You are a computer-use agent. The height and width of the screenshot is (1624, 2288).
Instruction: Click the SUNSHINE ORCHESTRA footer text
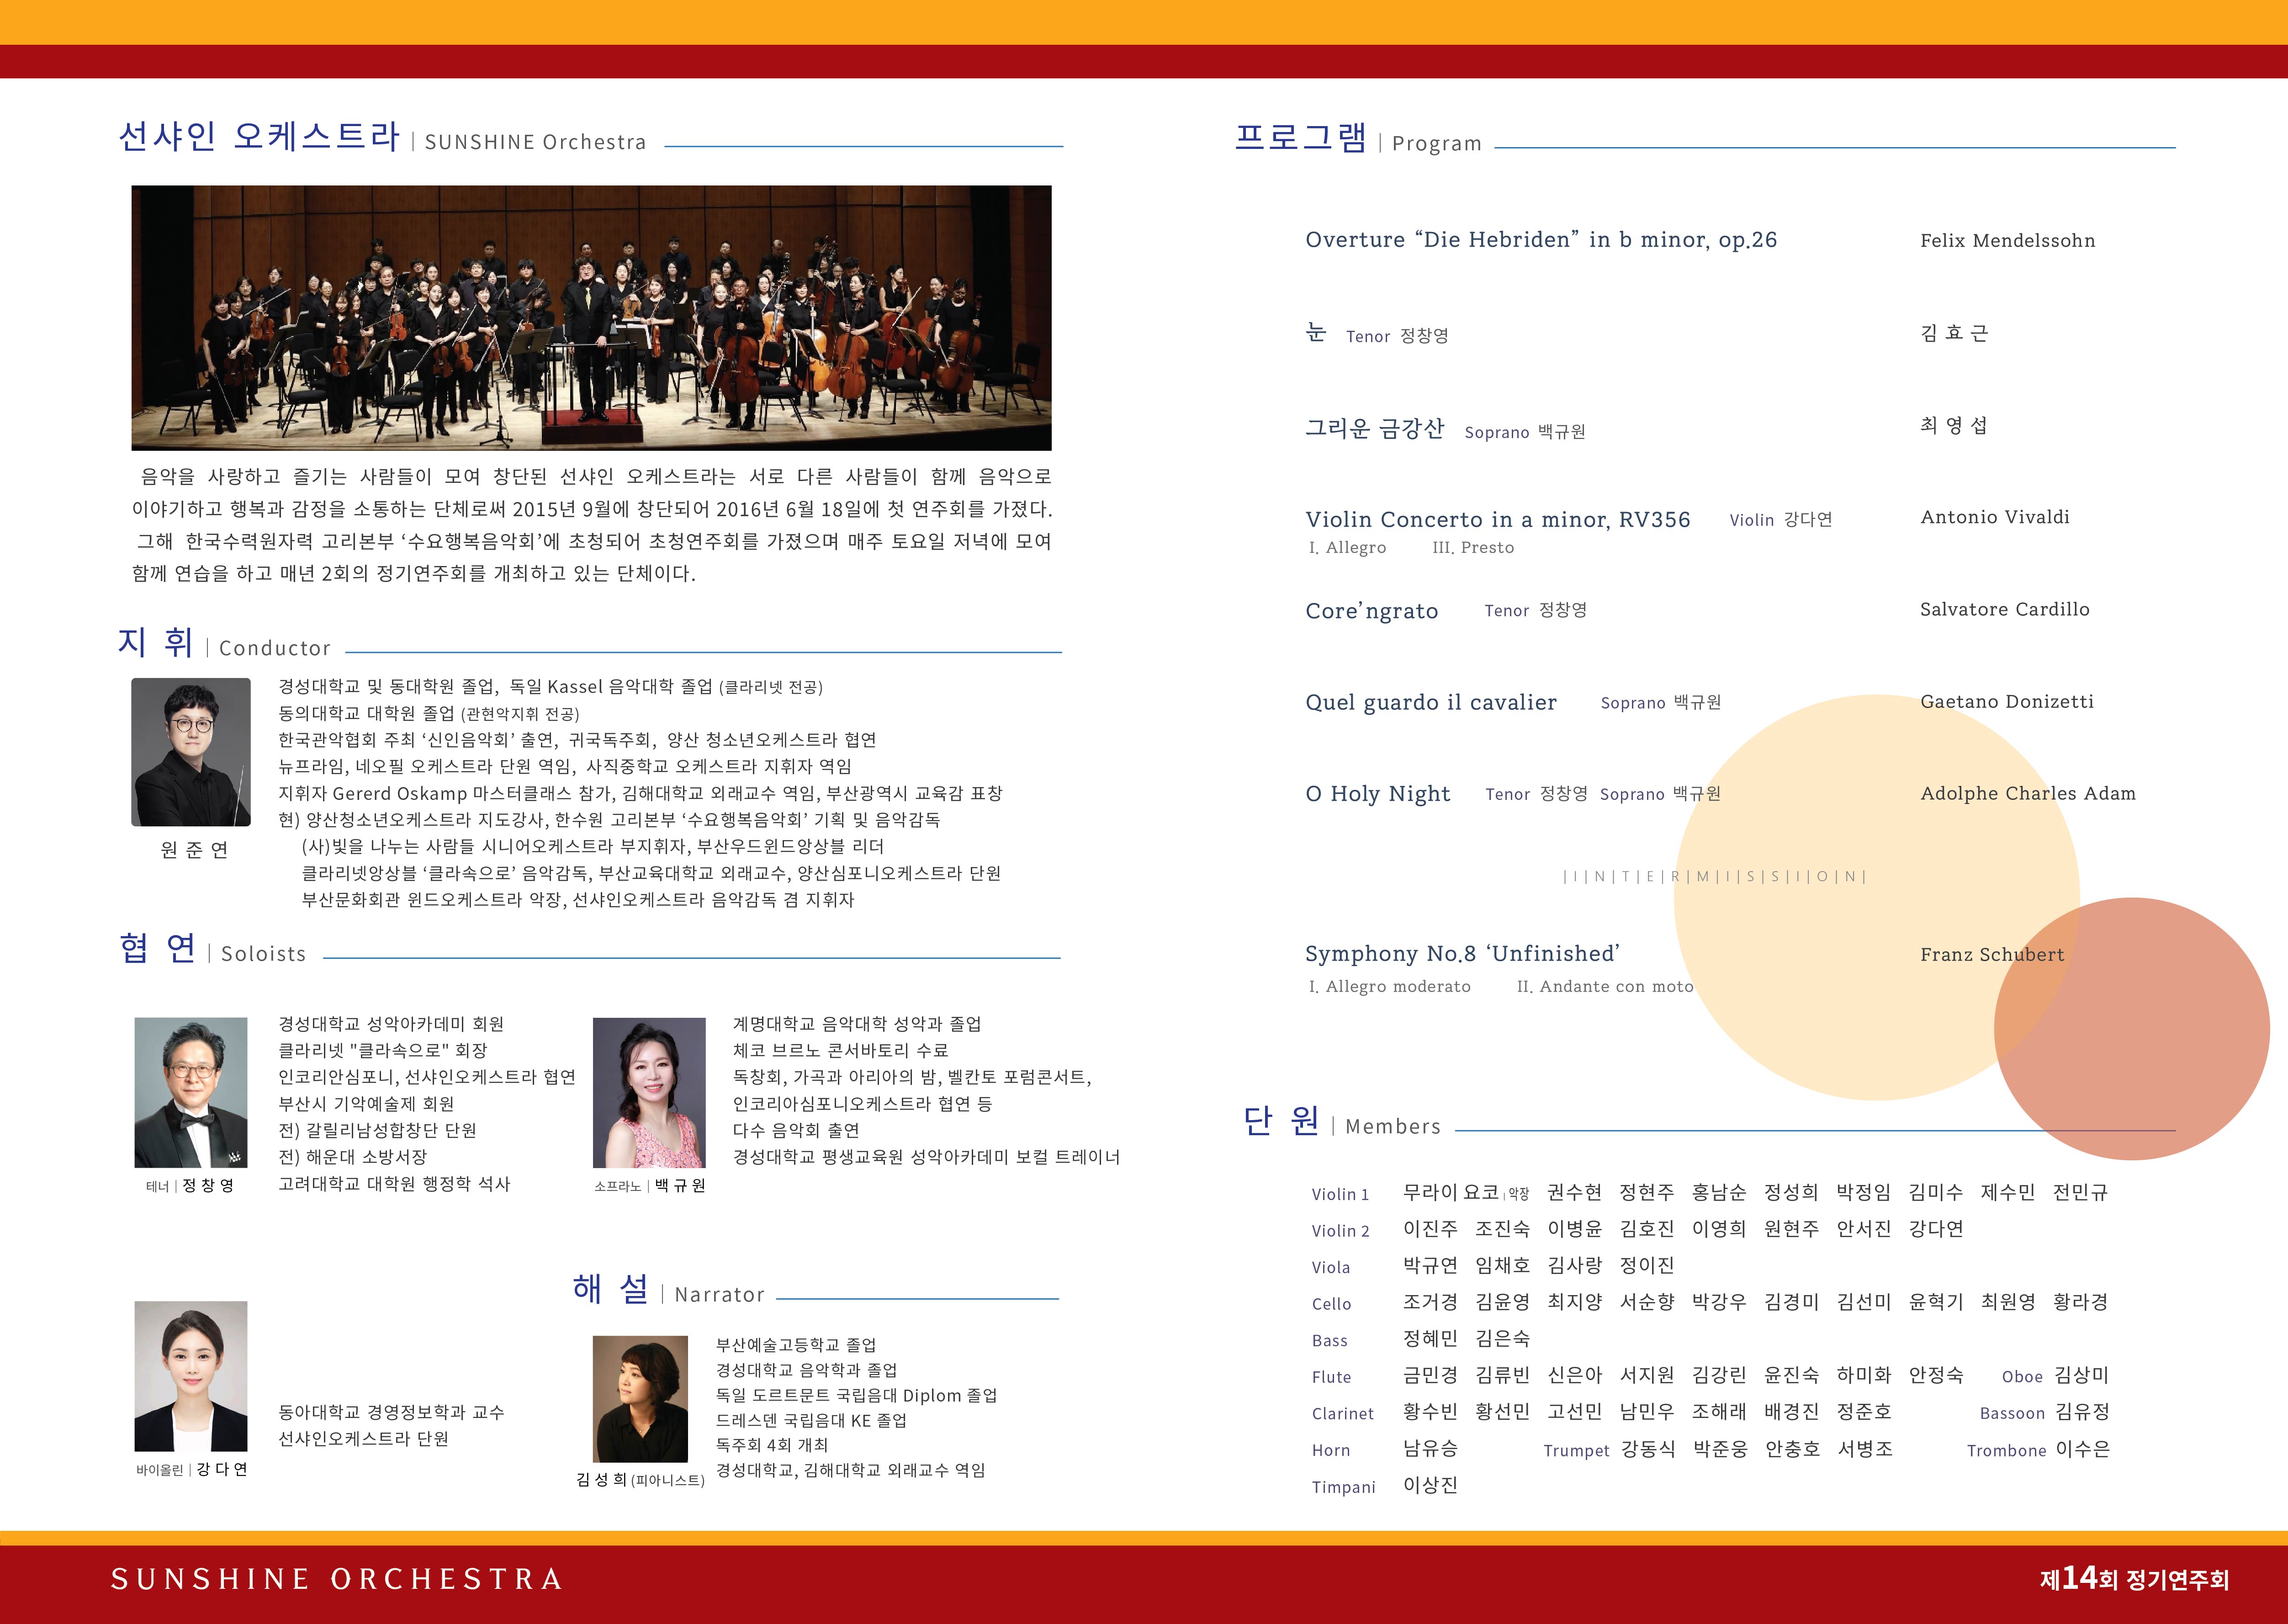point(337,1578)
